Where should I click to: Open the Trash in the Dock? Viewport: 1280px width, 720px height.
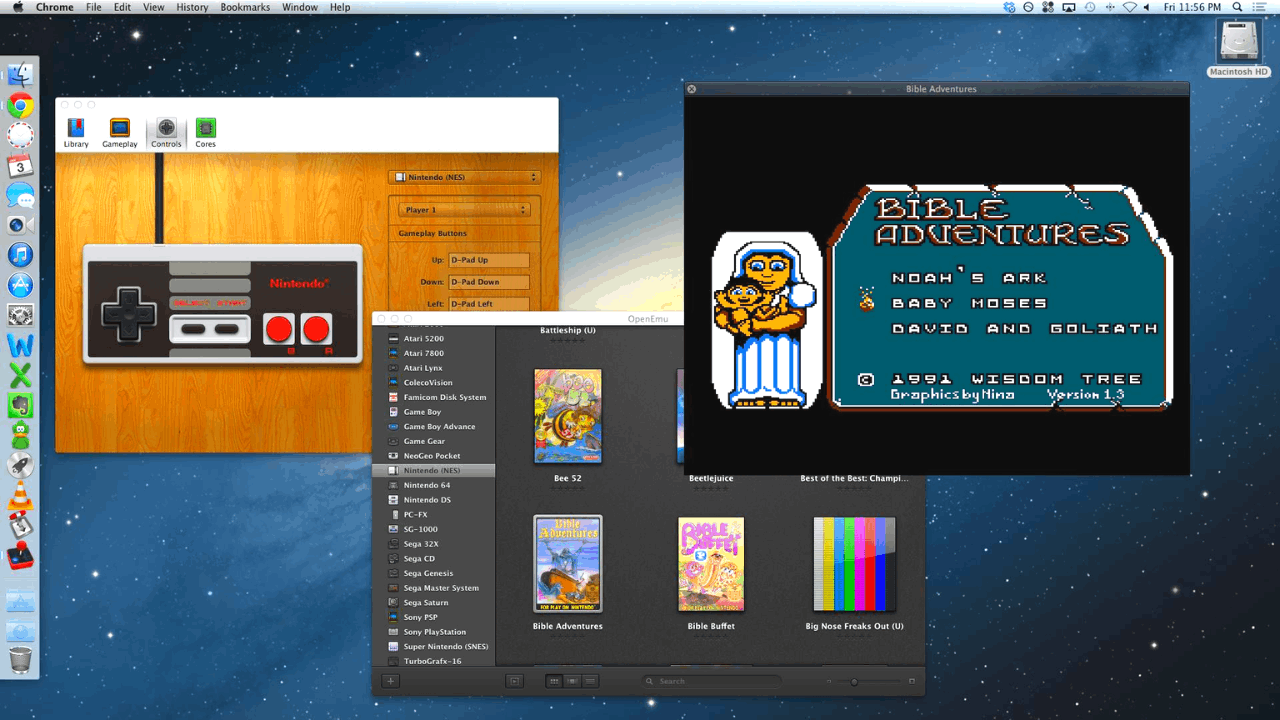(21, 661)
